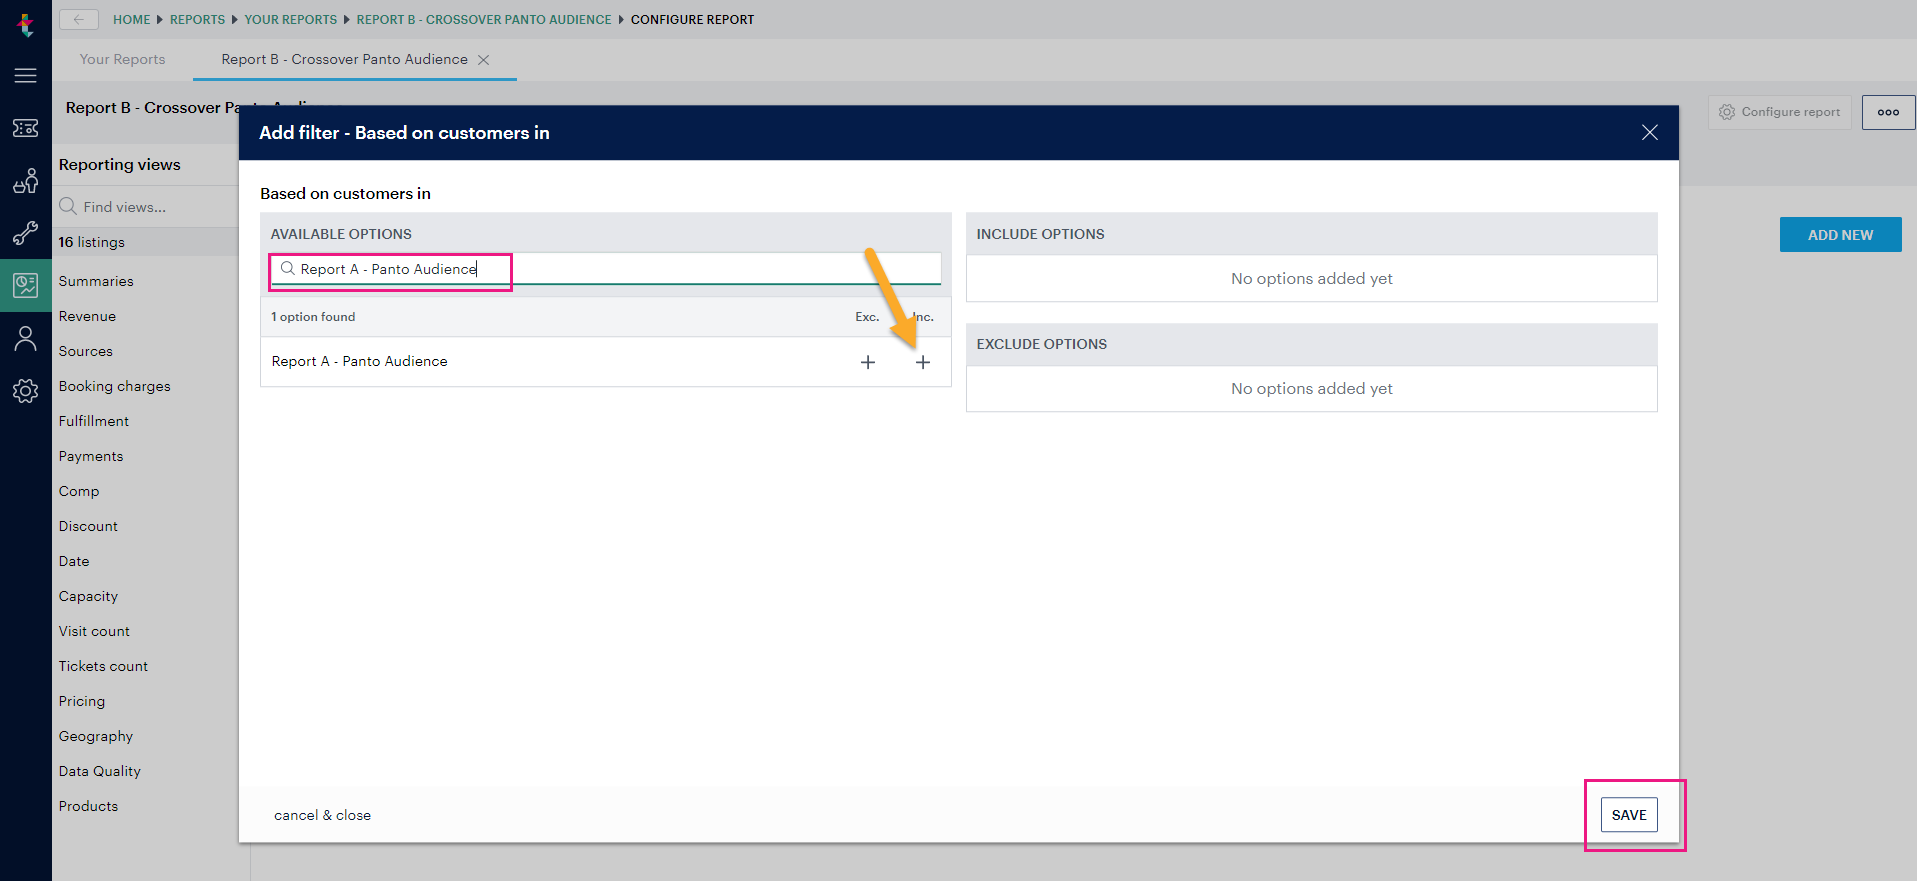Go to HOME breadcrumb

click(131, 20)
